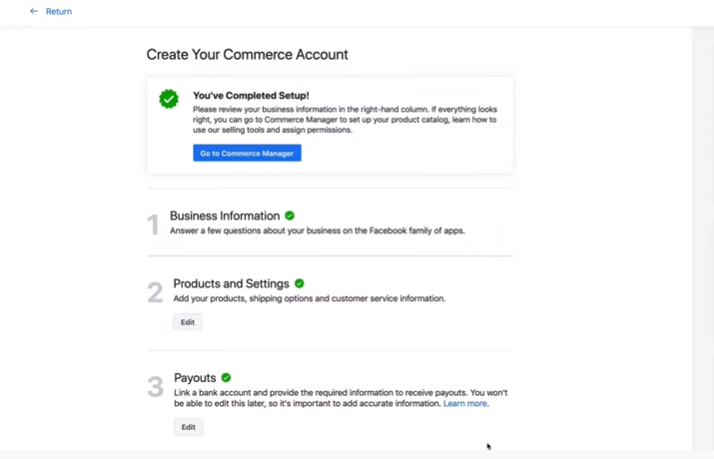714x459 pixels.
Task: Click the green setup completed badge icon
Action: click(168, 99)
